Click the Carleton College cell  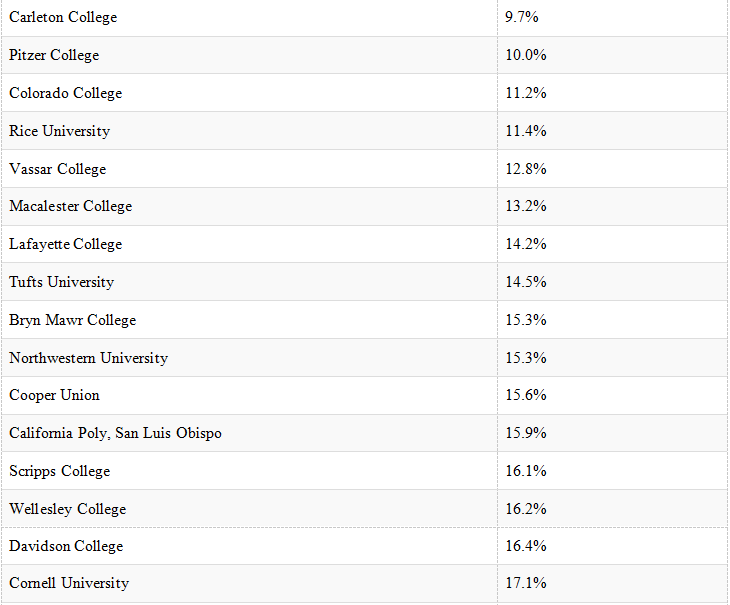click(x=63, y=18)
